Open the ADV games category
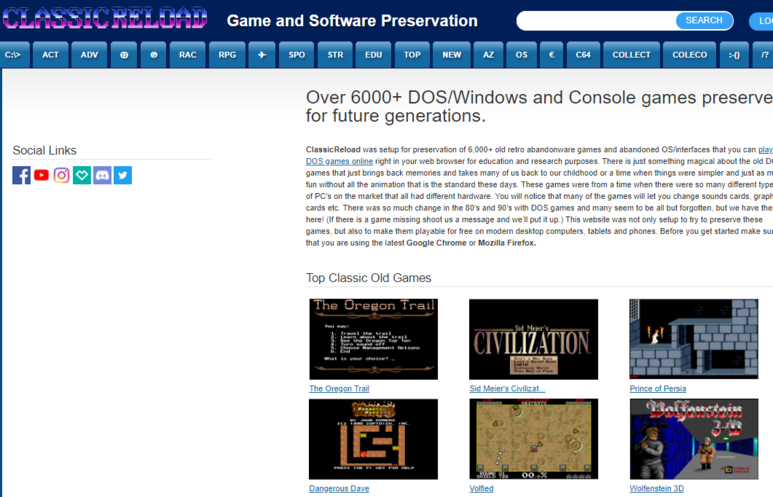The image size is (773, 497). (x=89, y=55)
